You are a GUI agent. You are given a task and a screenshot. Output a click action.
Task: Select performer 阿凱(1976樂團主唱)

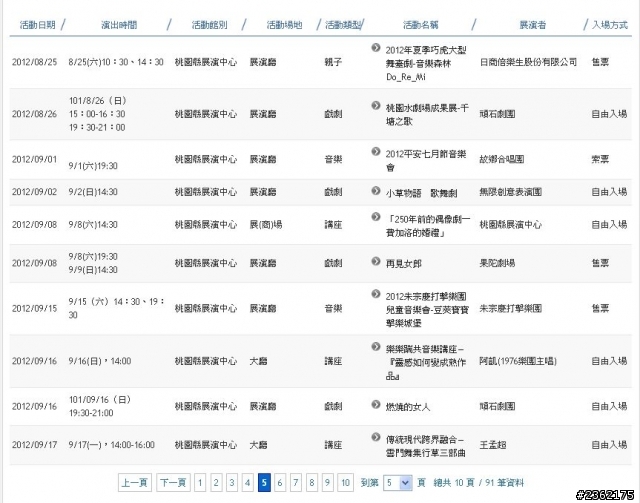(518, 361)
